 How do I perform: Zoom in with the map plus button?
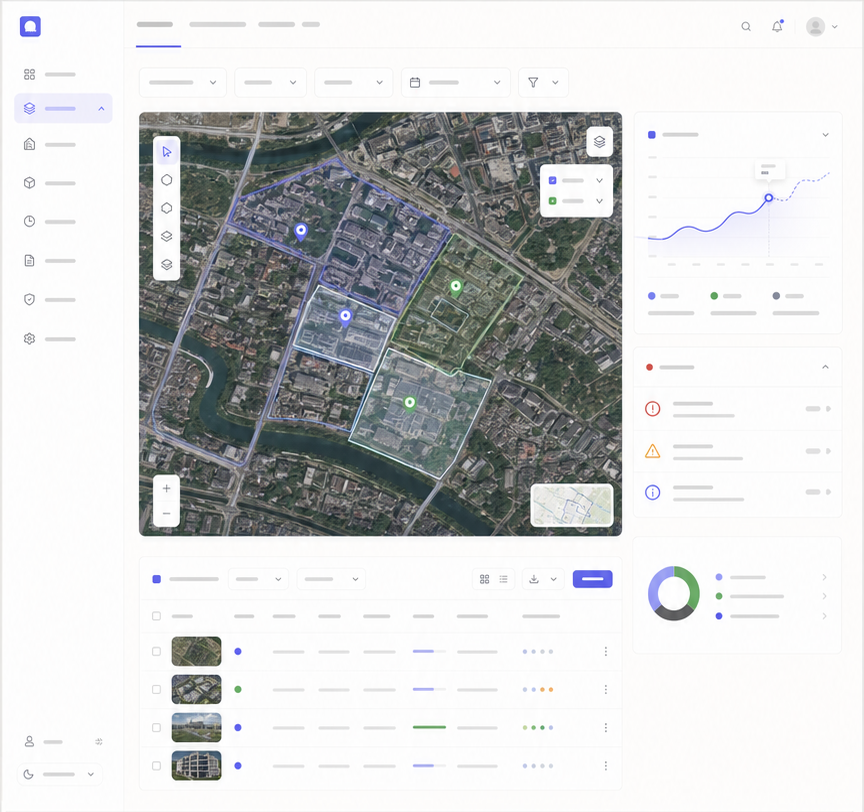point(166,488)
